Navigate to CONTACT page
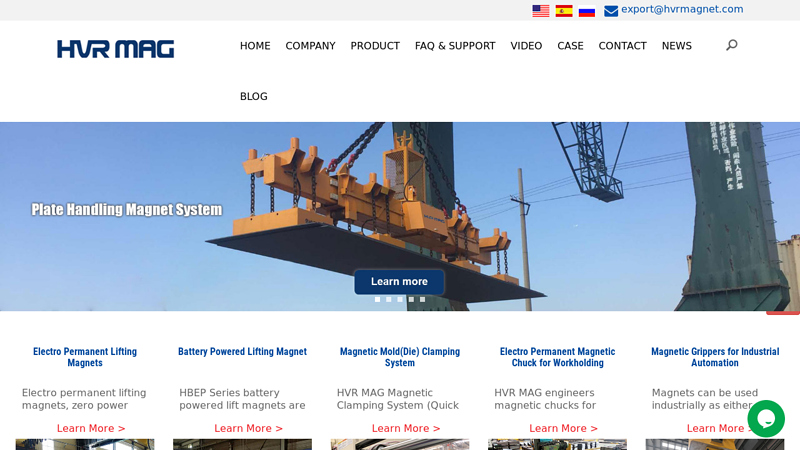Screen dimensions: 800x450 (x=622, y=46)
